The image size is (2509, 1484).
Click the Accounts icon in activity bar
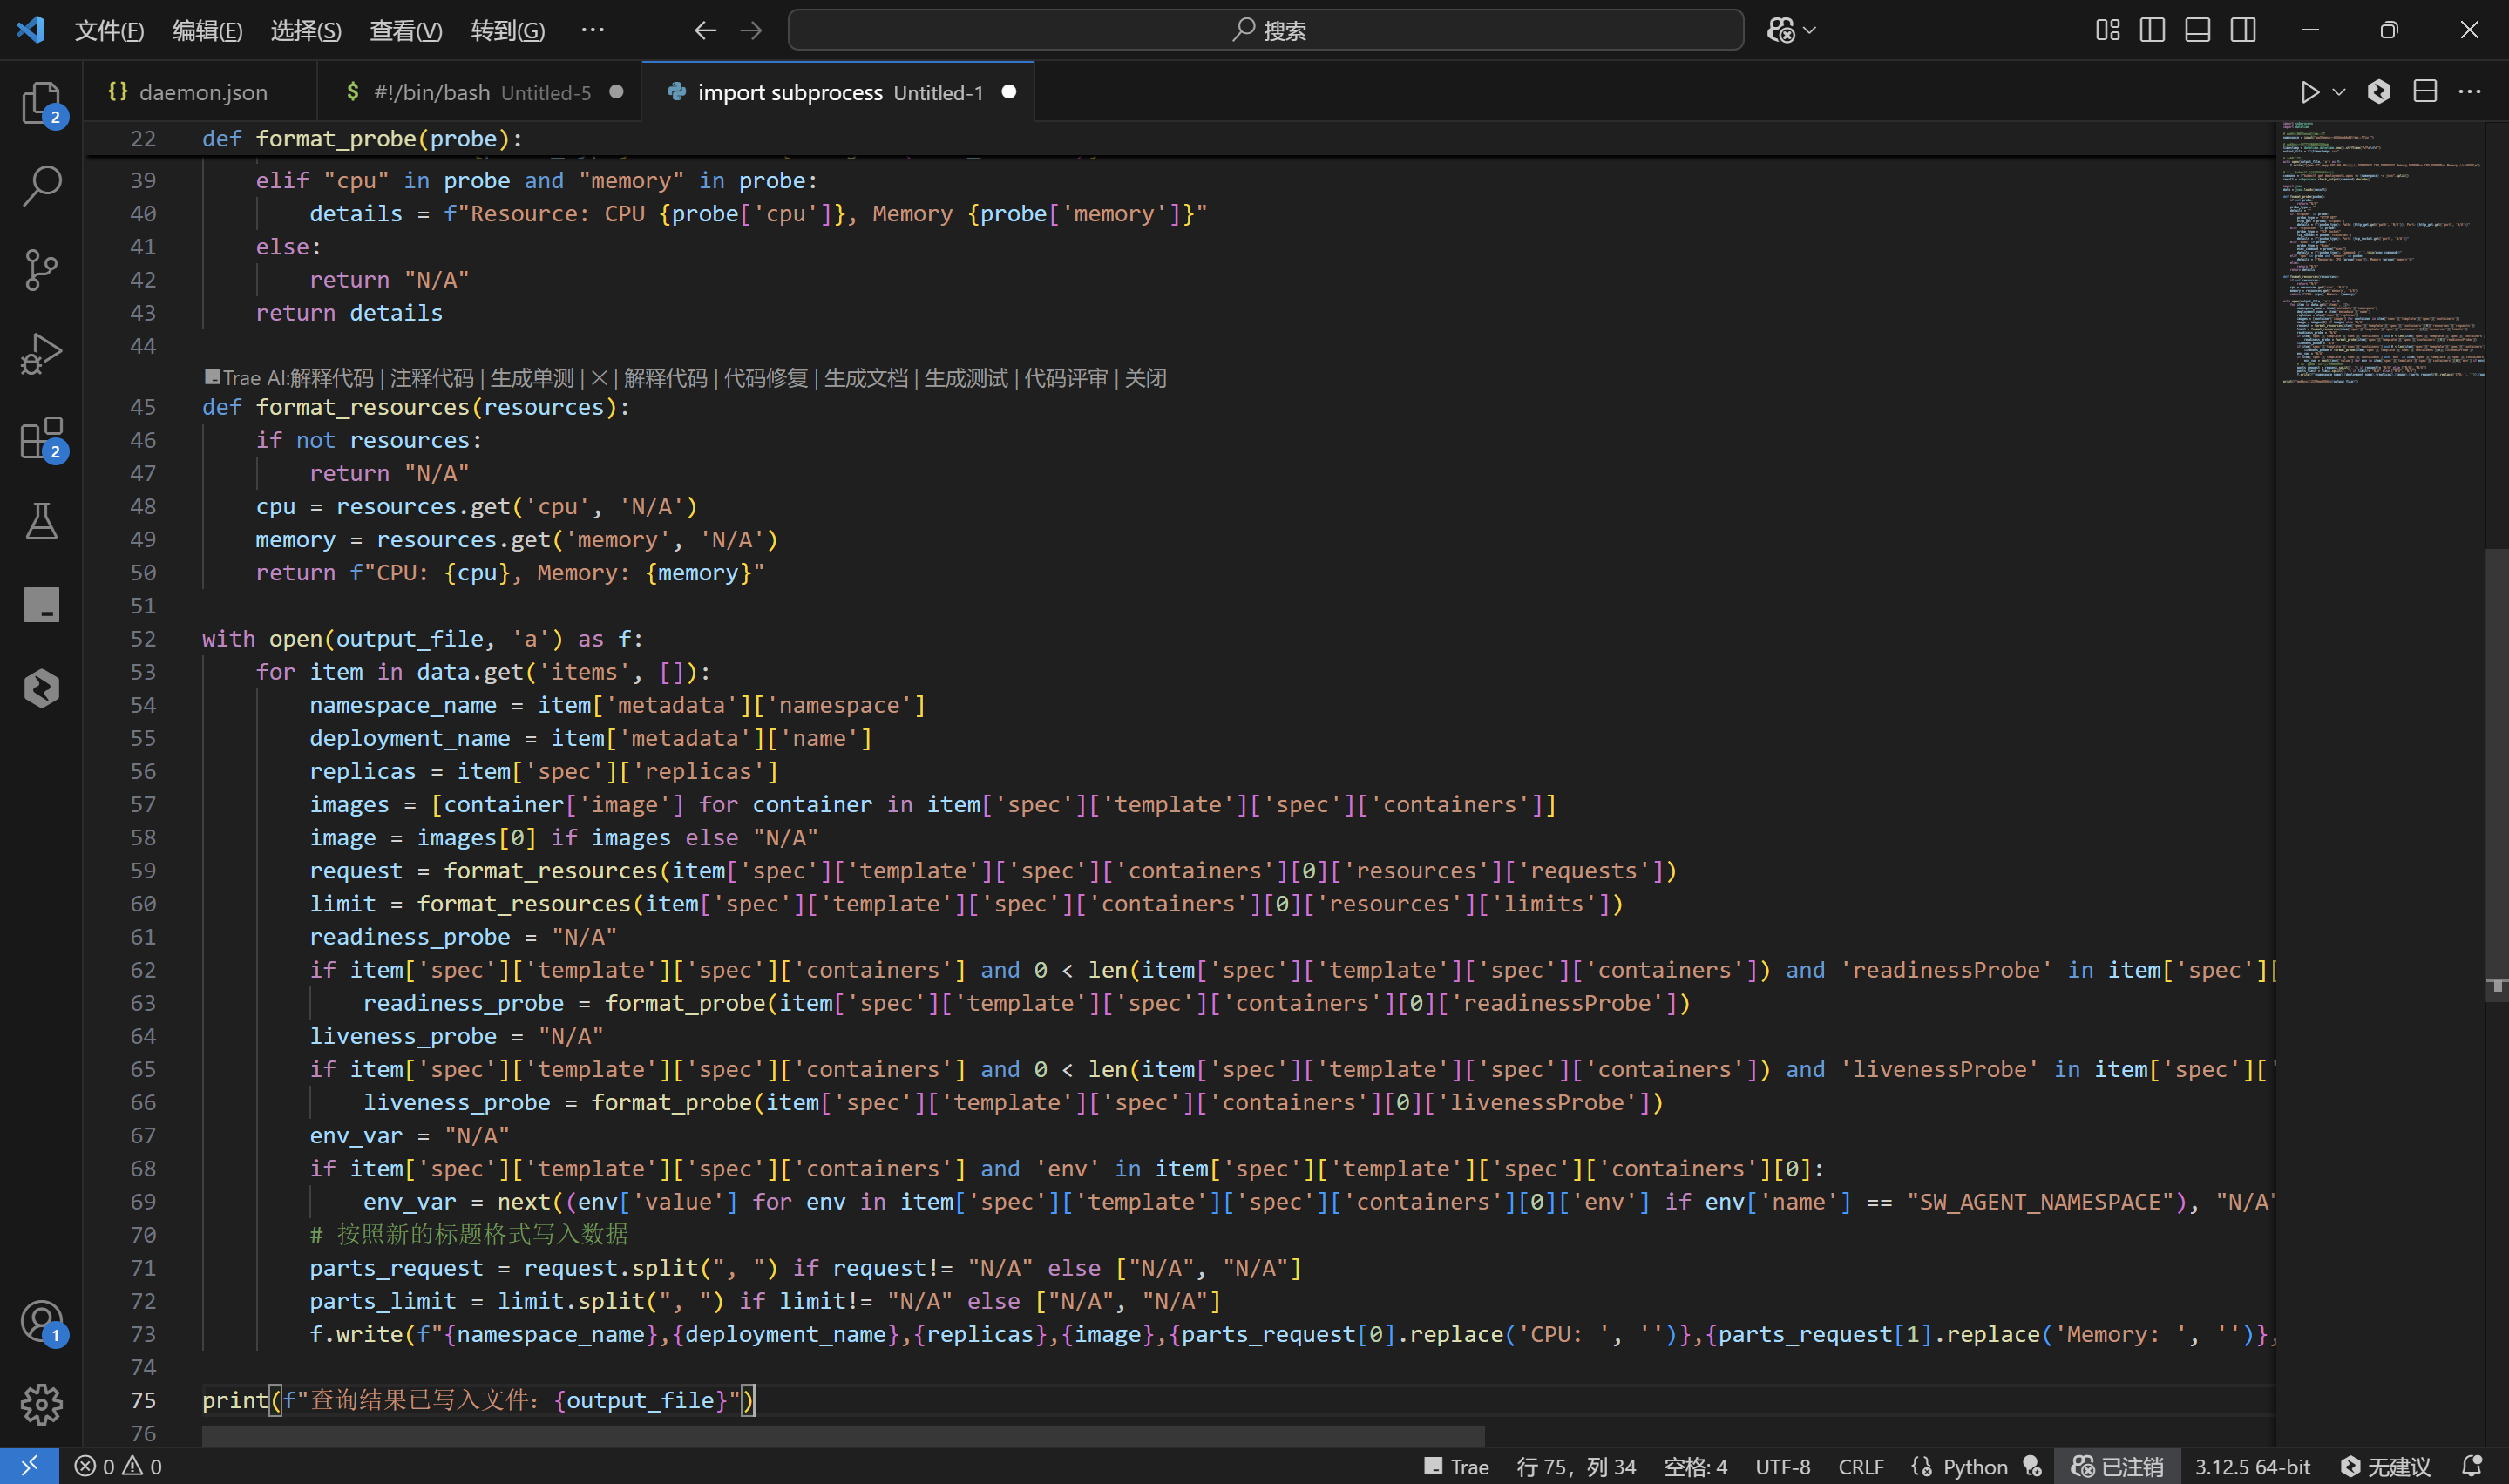coord(41,1321)
